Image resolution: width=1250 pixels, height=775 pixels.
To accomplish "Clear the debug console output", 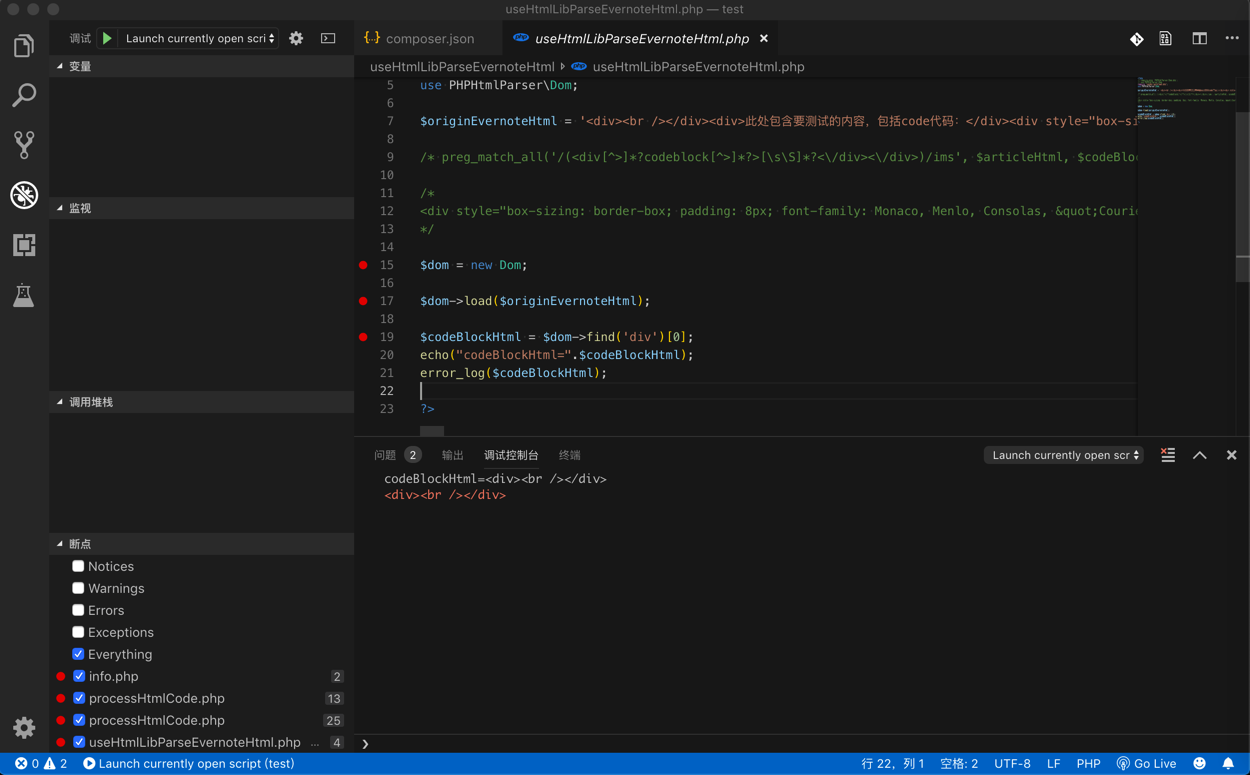I will tap(1167, 455).
